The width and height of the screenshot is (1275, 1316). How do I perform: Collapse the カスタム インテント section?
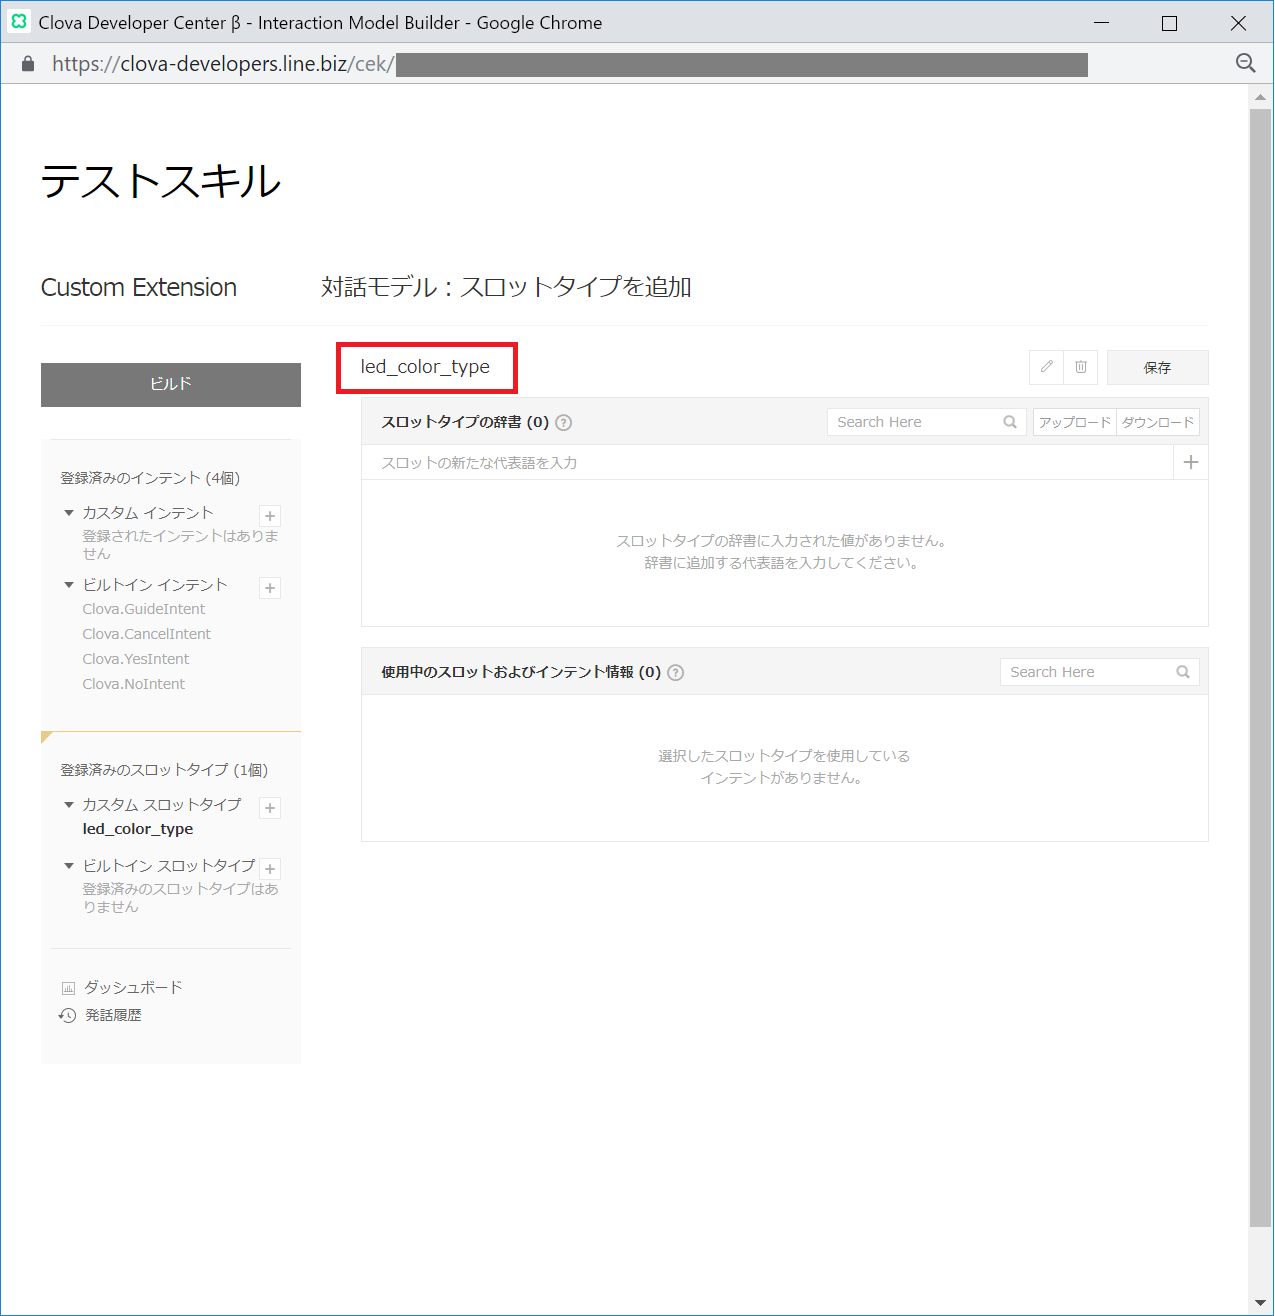[69, 513]
